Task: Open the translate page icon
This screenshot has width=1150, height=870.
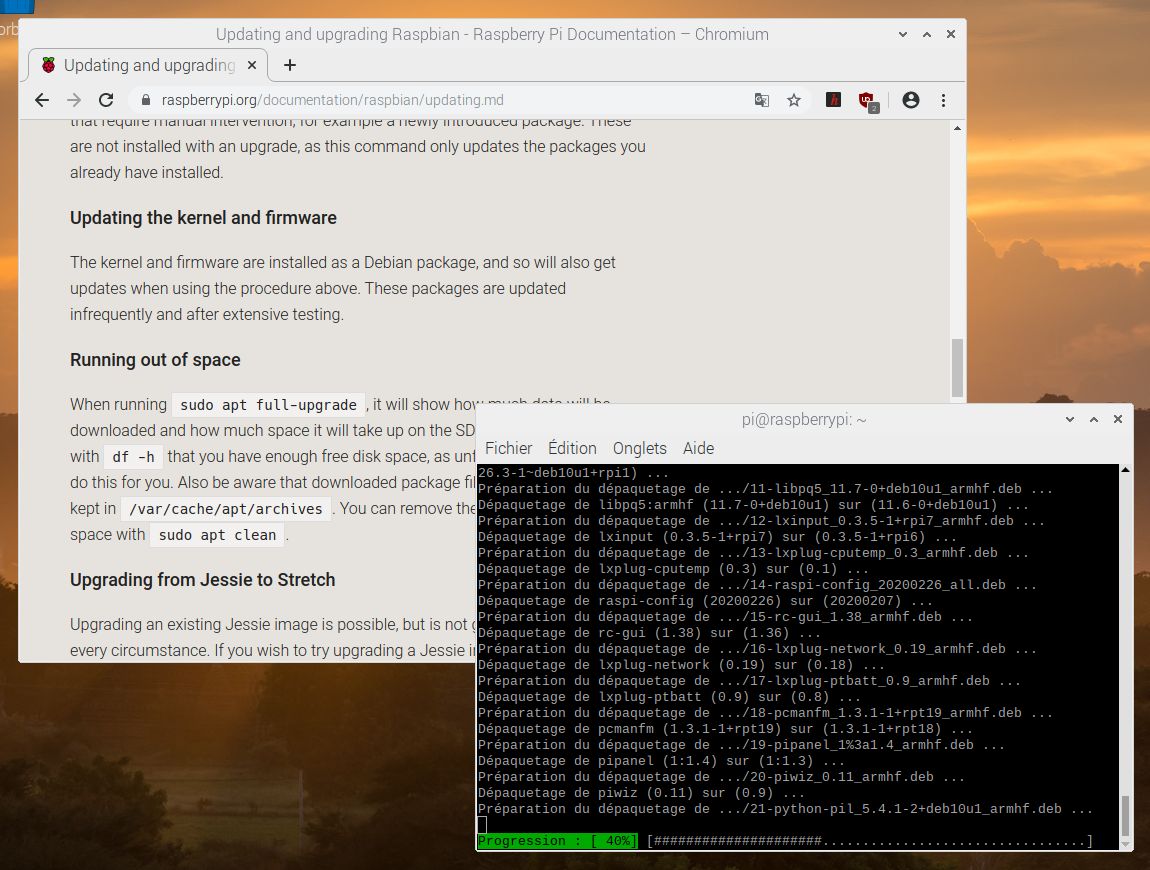Action: pos(762,100)
